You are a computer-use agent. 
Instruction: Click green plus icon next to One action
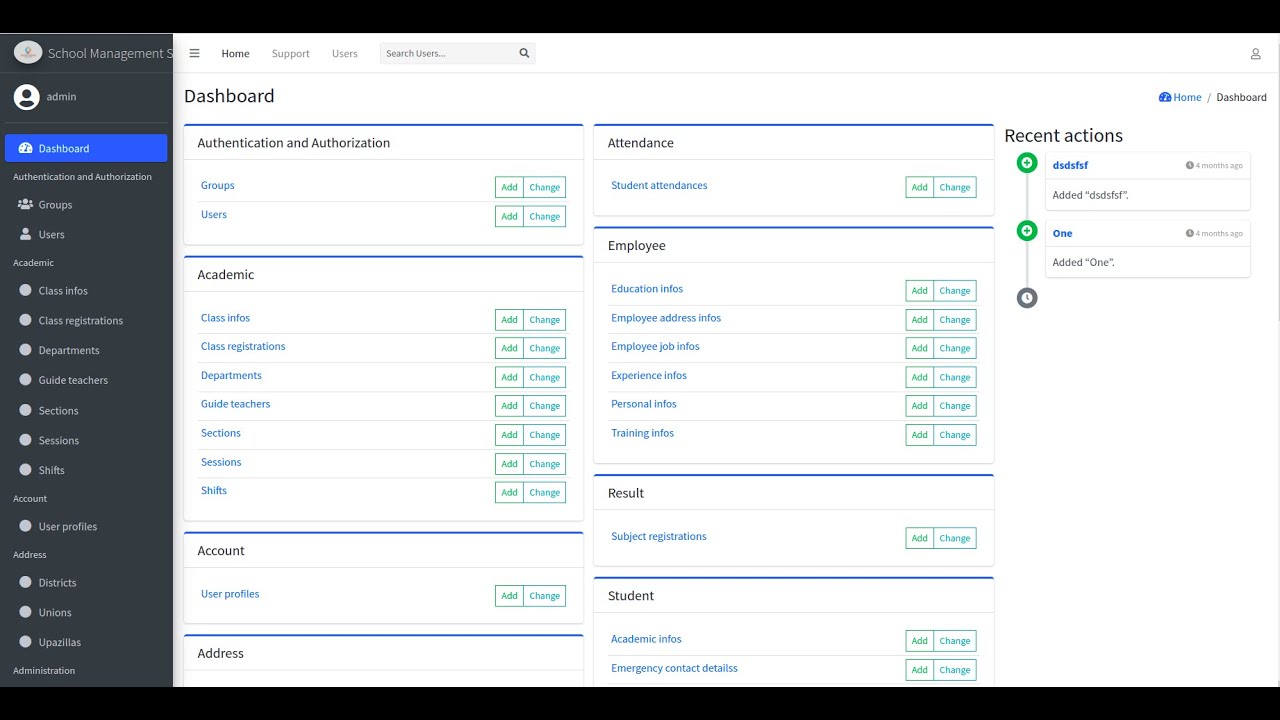point(1027,231)
